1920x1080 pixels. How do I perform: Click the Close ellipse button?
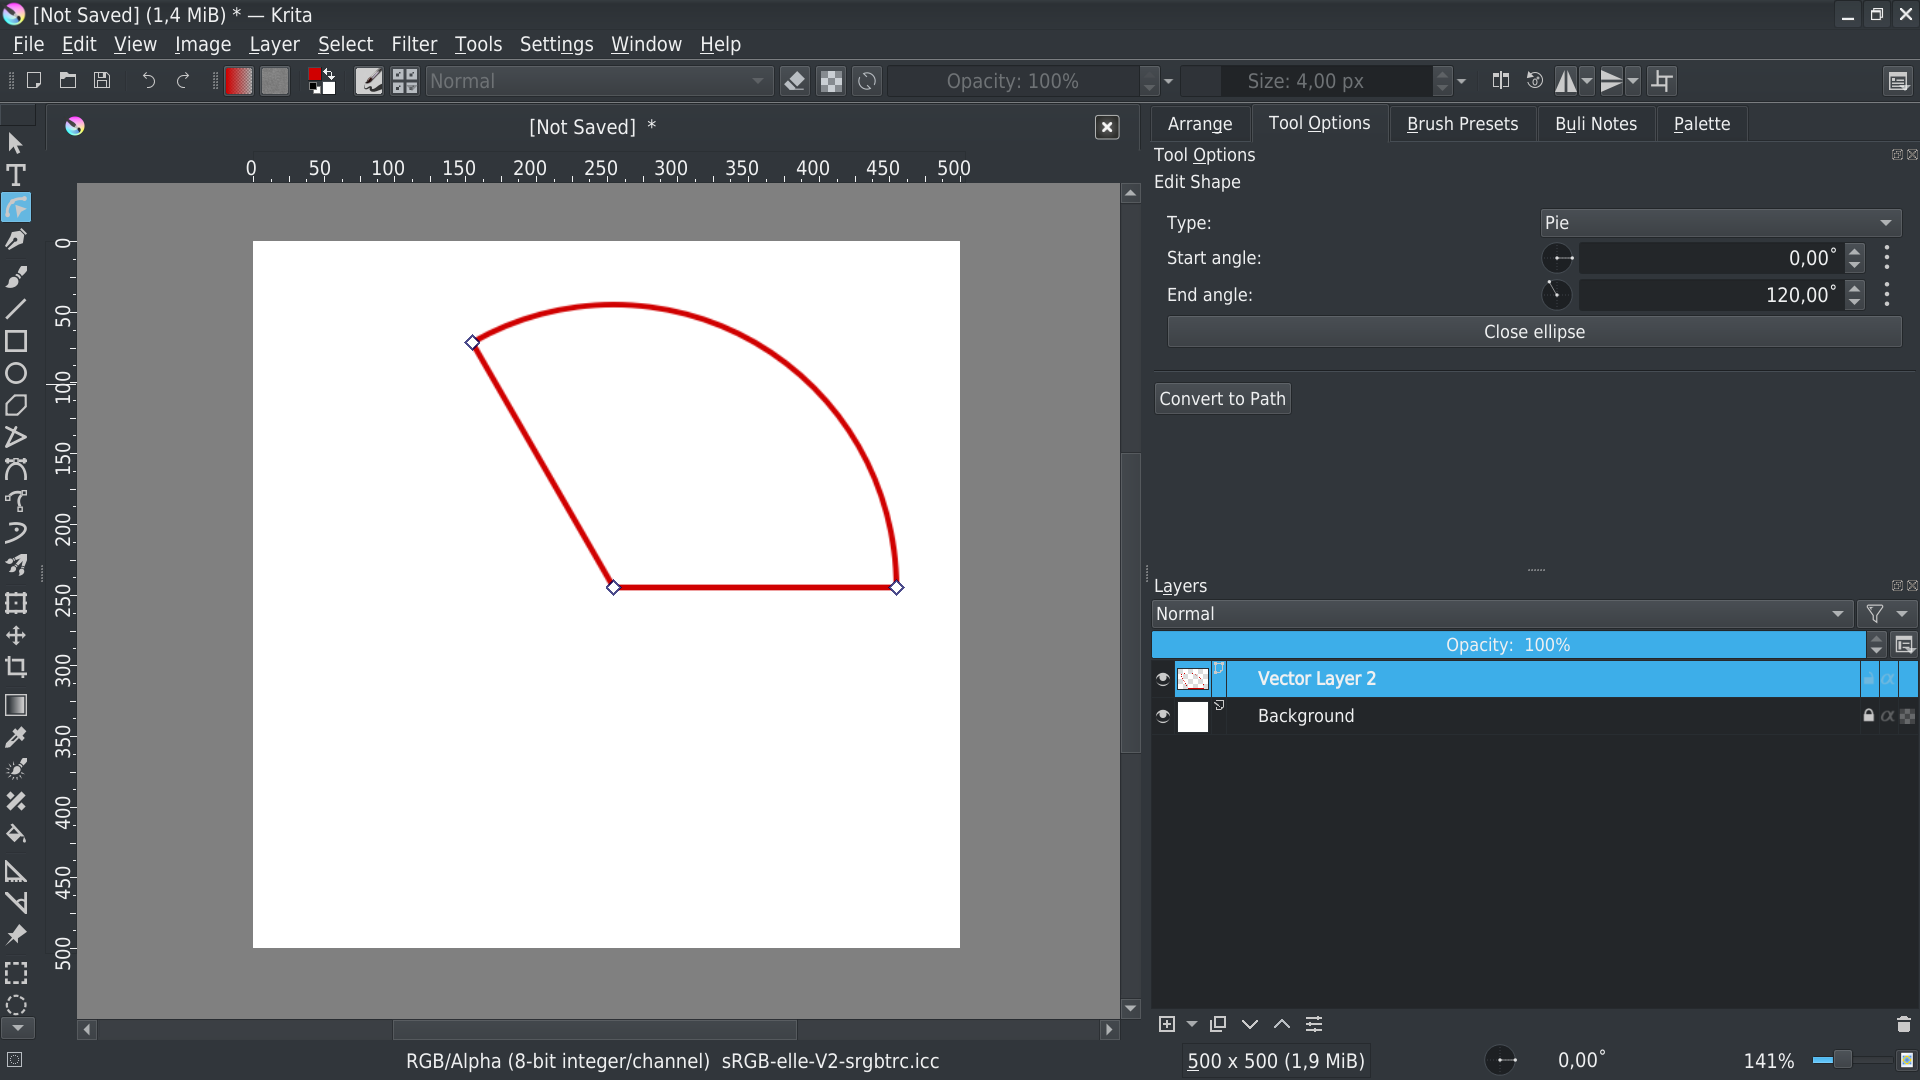click(1533, 332)
